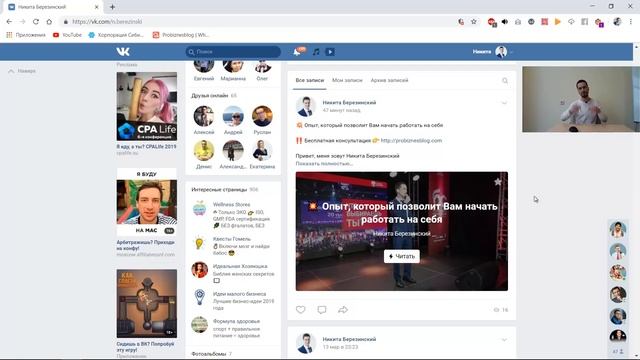Open friend Марианна's avatar
This screenshot has width=640, height=360.
[x=233, y=66]
